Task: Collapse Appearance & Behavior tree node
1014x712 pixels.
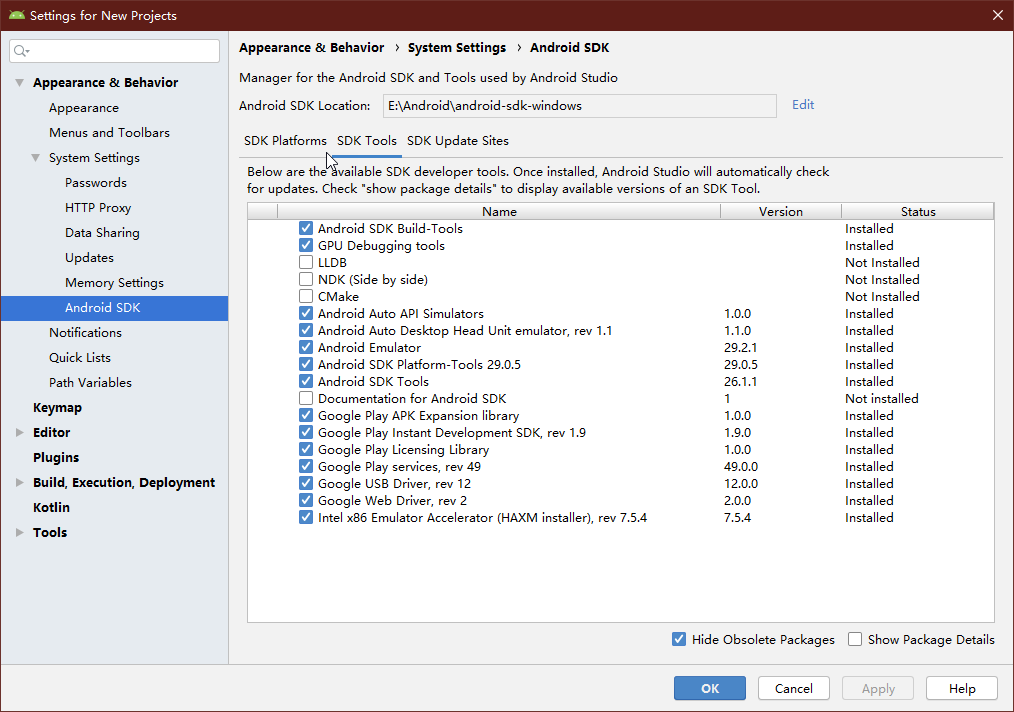Action: point(20,83)
